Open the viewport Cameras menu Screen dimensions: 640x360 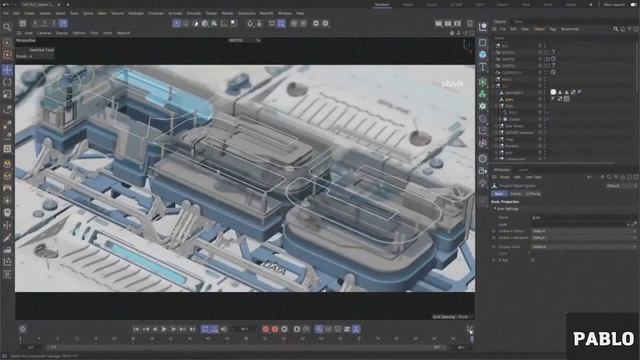click(44, 33)
